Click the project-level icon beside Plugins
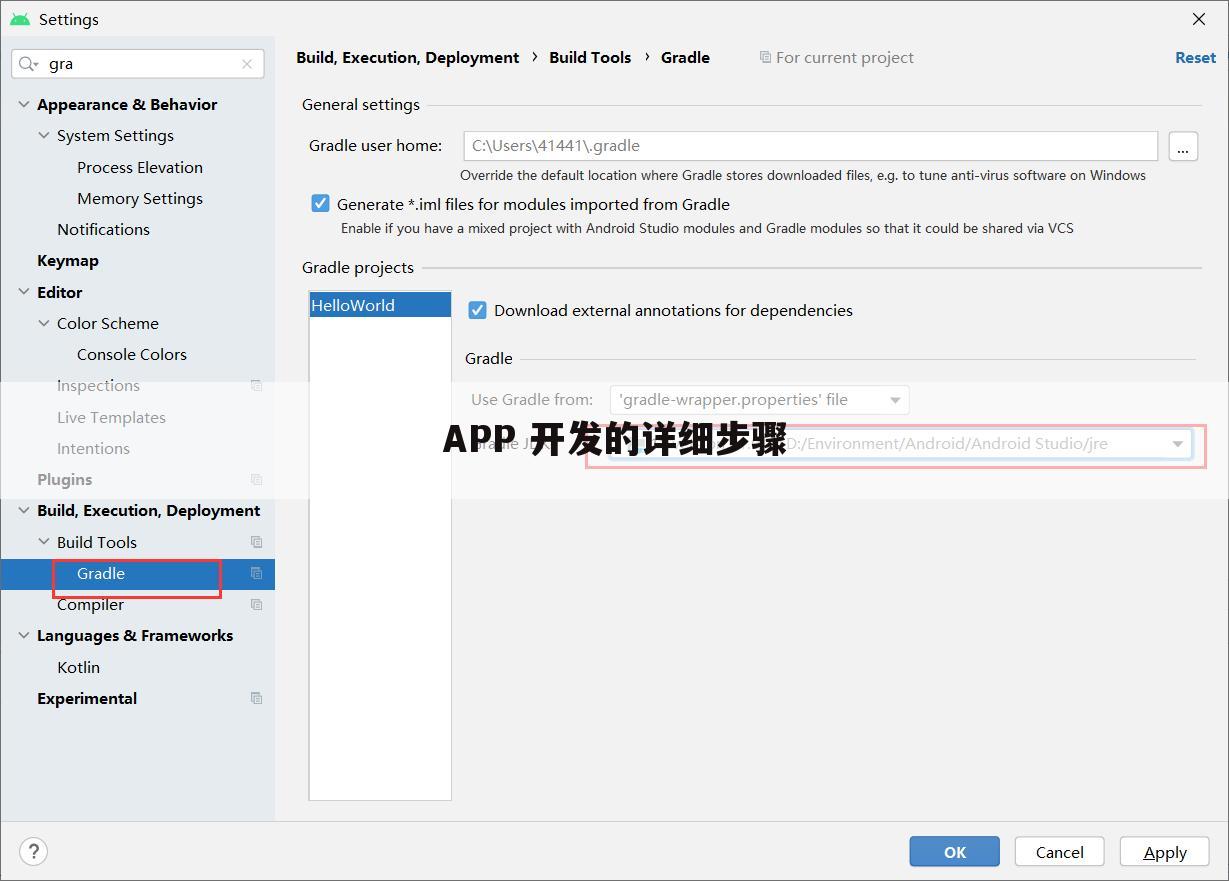Viewport: 1229px width, 881px height. pyautogui.click(x=256, y=480)
